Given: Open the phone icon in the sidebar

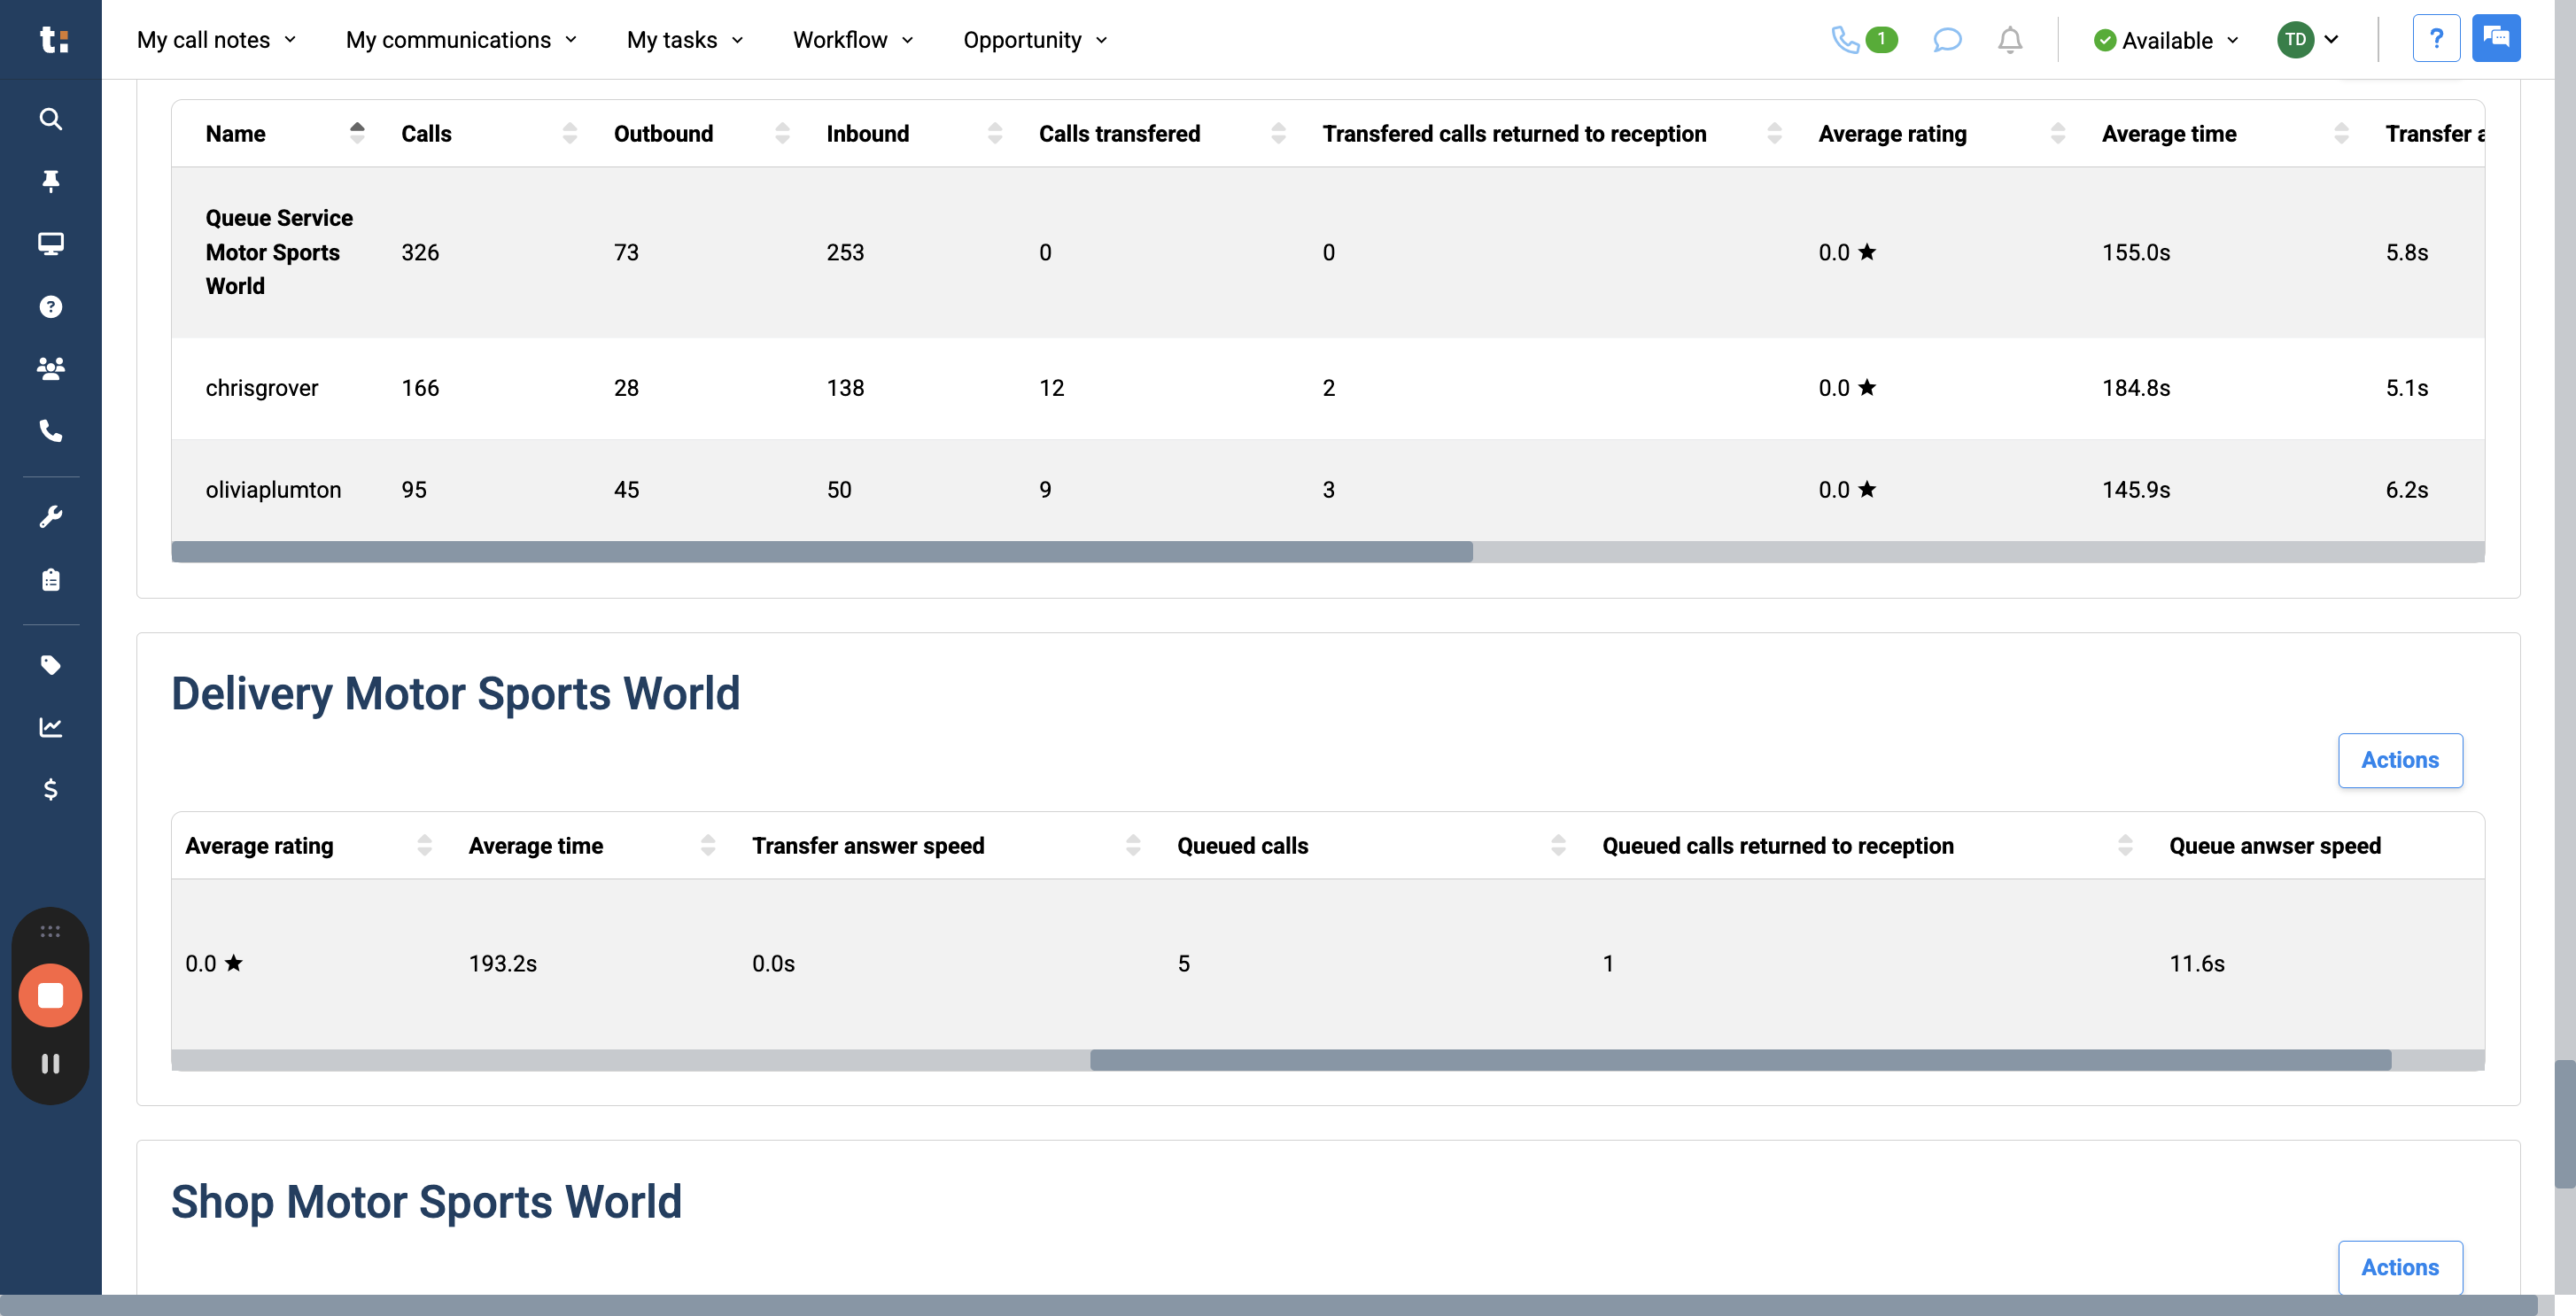Looking at the screenshot, I should [50, 432].
